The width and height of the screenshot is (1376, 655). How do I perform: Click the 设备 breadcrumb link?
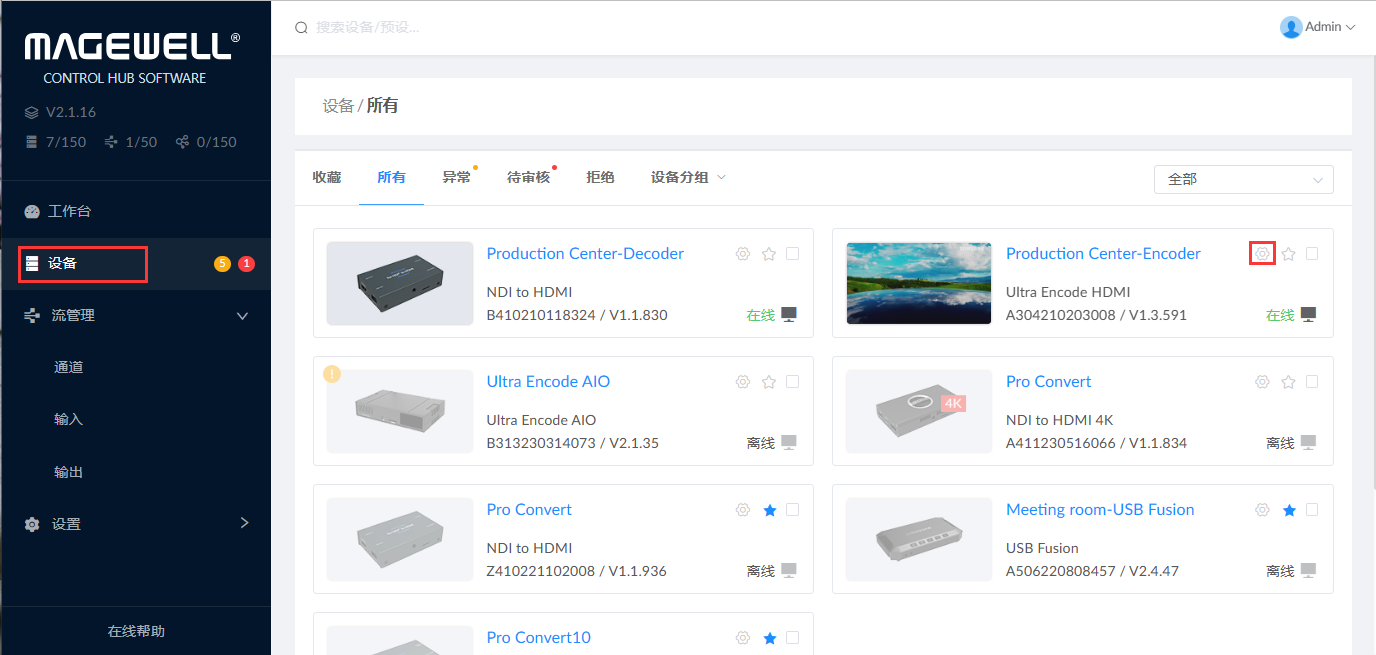point(338,106)
